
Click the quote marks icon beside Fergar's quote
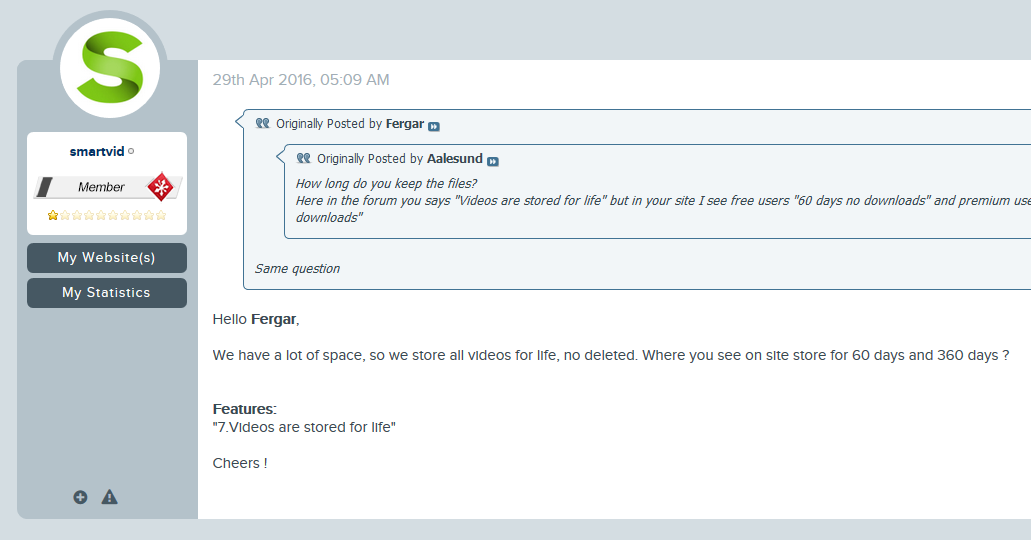[x=262, y=123]
